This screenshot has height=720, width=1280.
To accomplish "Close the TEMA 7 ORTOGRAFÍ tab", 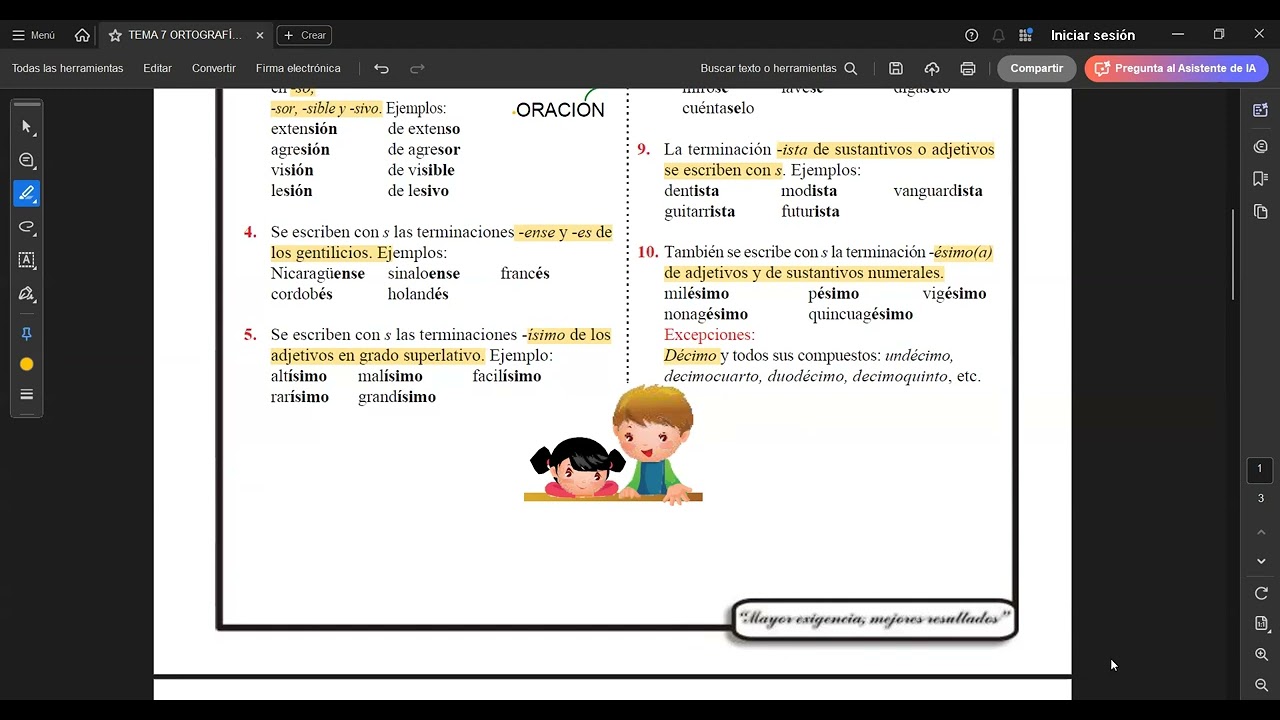I will pyautogui.click(x=260, y=35).
